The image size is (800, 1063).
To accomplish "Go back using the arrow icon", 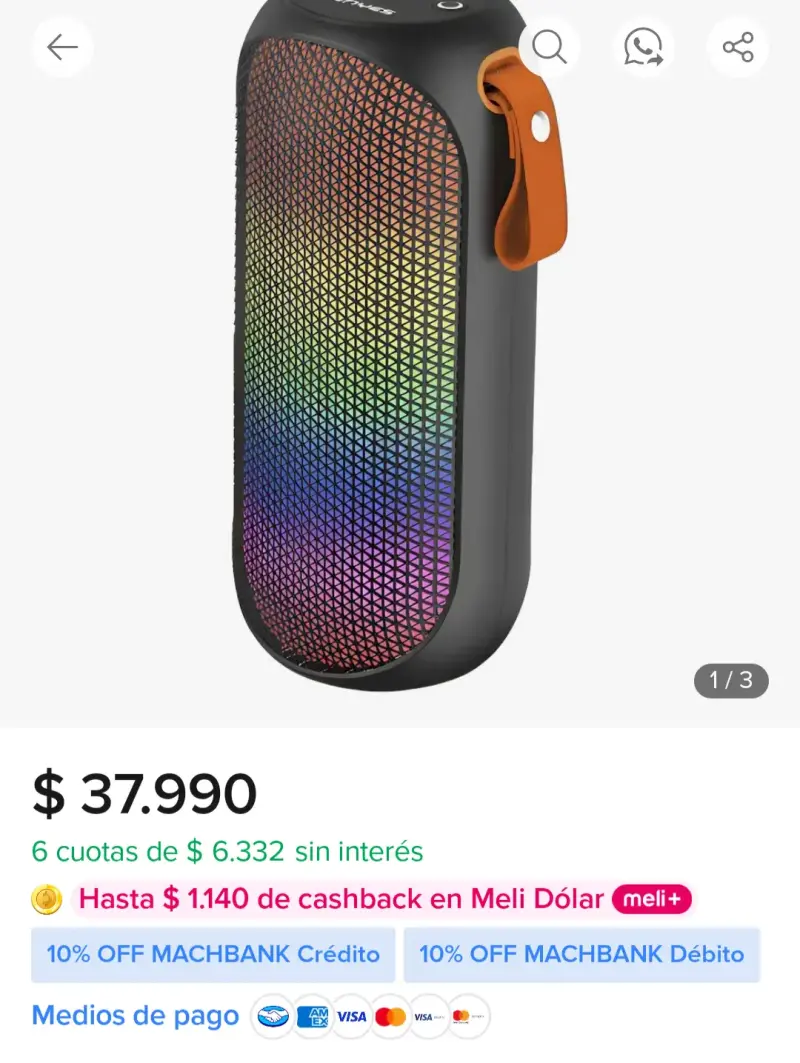I will tap(62, 47).
